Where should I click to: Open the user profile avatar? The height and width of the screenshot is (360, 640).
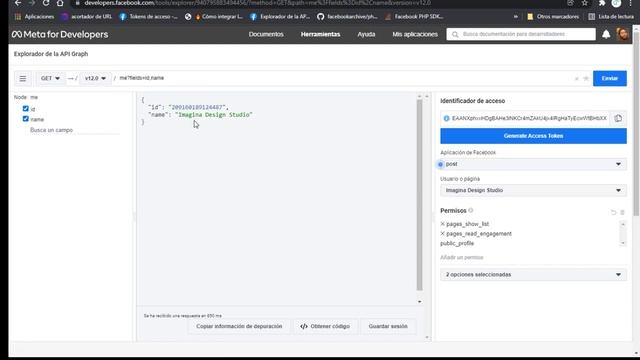(x=622, y=34)
